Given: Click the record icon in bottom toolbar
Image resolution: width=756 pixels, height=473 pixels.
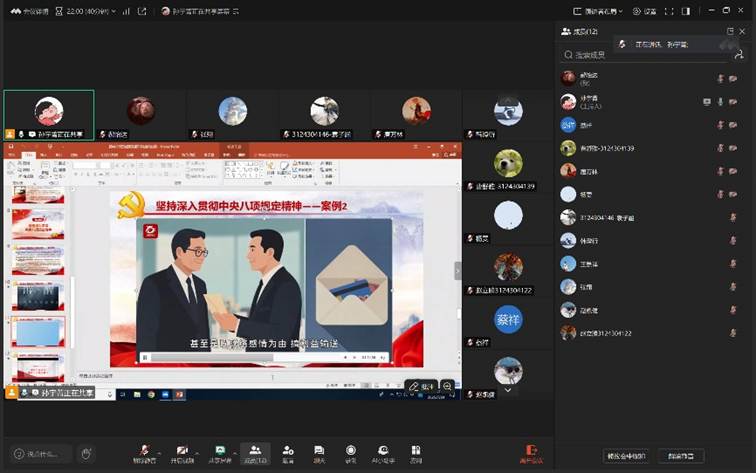Looking at the screenshot, I should pos(351,453).
